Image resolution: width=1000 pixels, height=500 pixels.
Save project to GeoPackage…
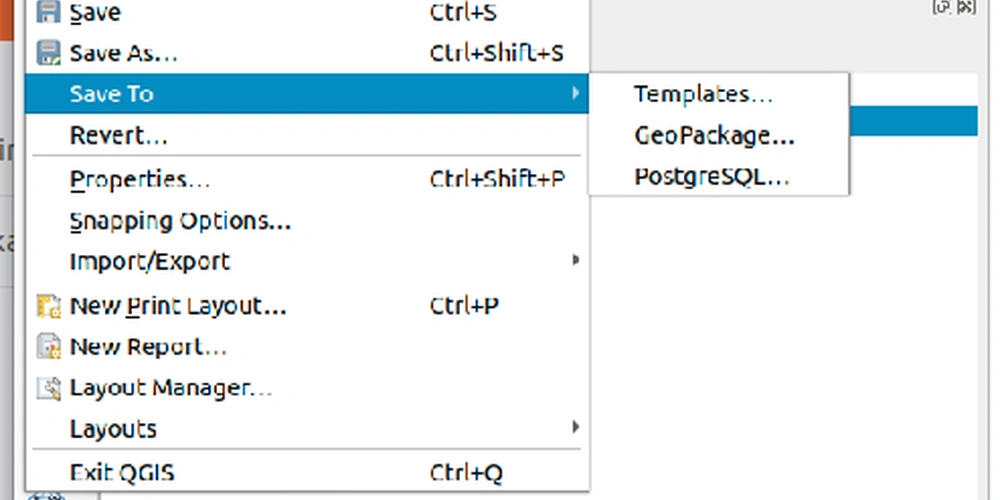[714, 135]
